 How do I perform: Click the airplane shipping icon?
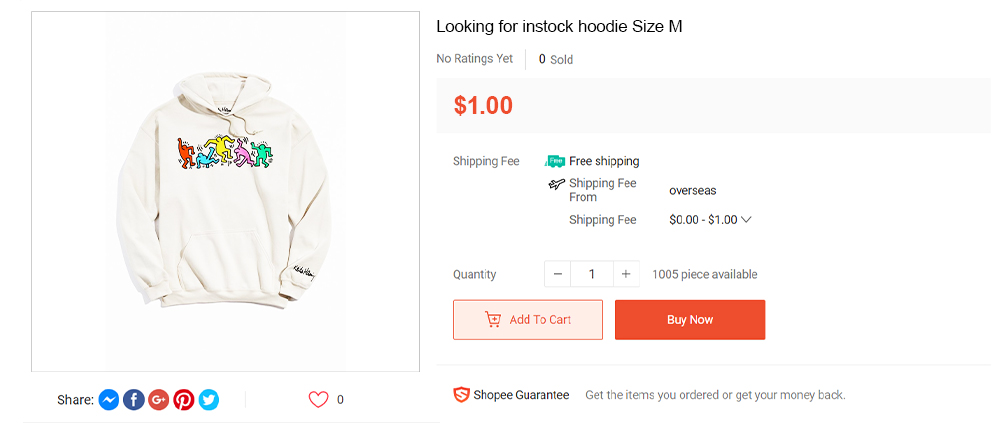pyautogui.click(x=557, y=184)
